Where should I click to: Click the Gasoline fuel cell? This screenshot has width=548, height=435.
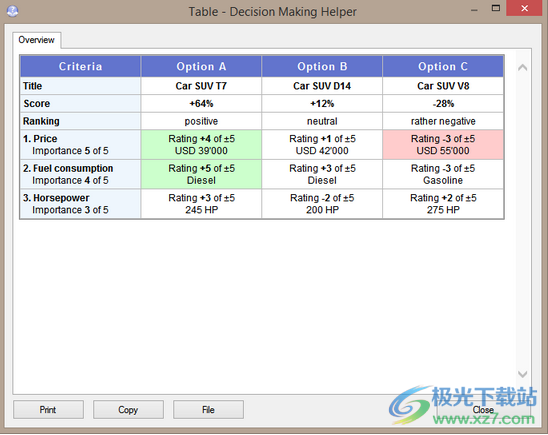pos(443,174)
